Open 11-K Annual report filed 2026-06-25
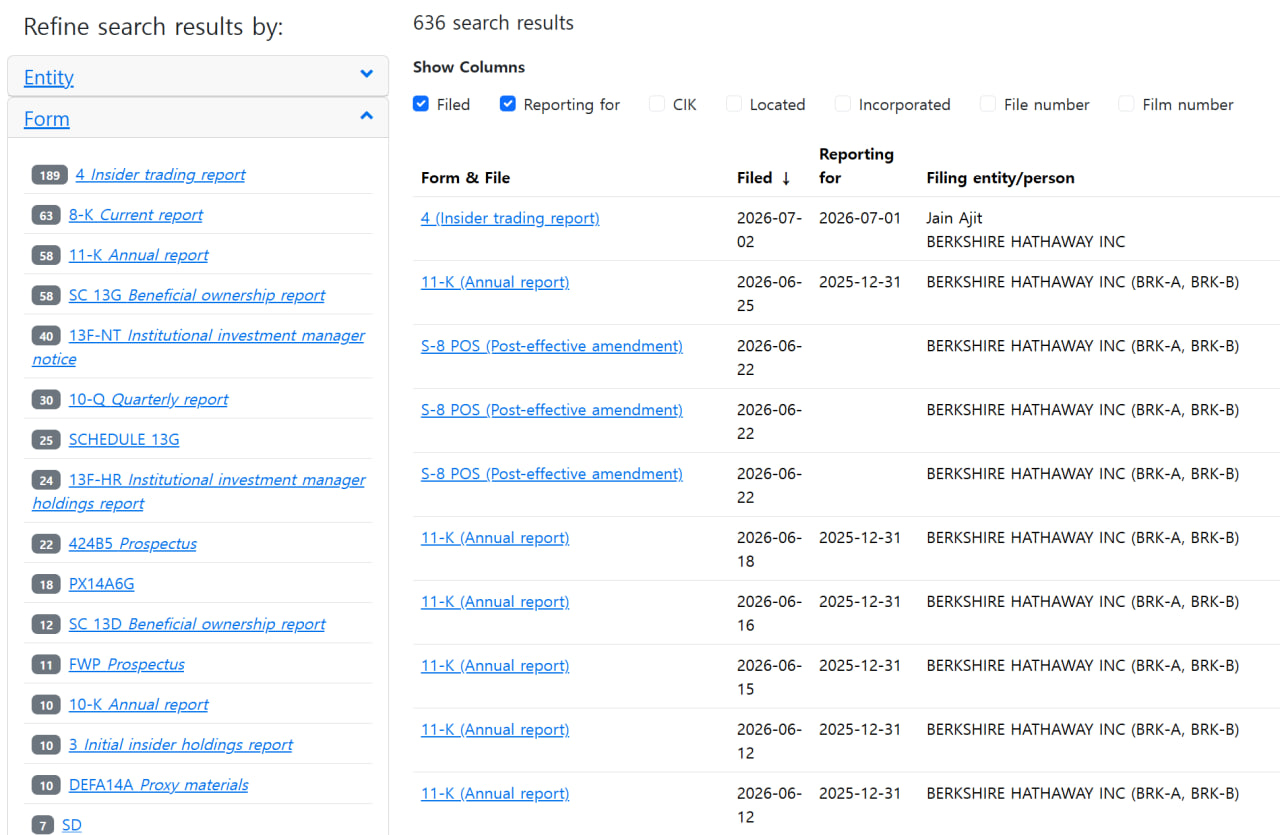This screenshot has height=835, width=1280. click(495, 282)
